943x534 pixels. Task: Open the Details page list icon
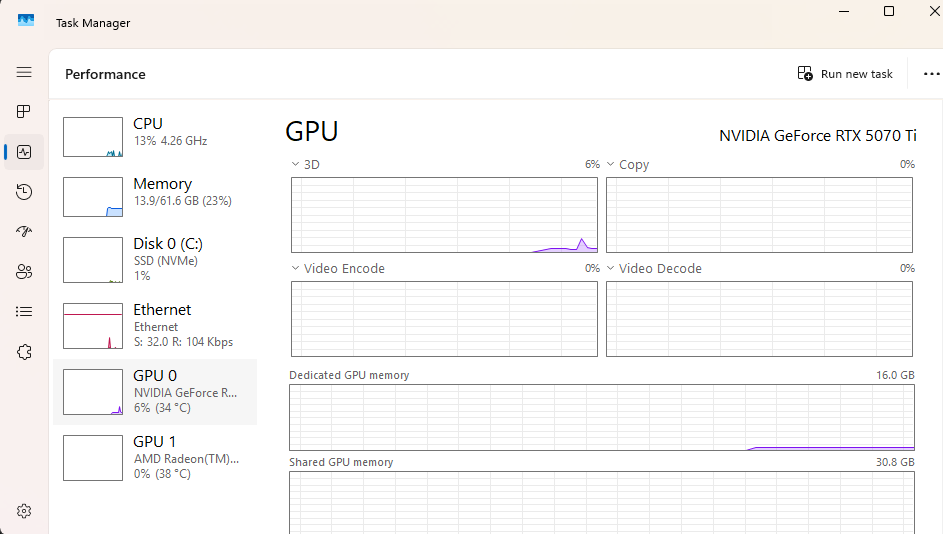point(24,312)
